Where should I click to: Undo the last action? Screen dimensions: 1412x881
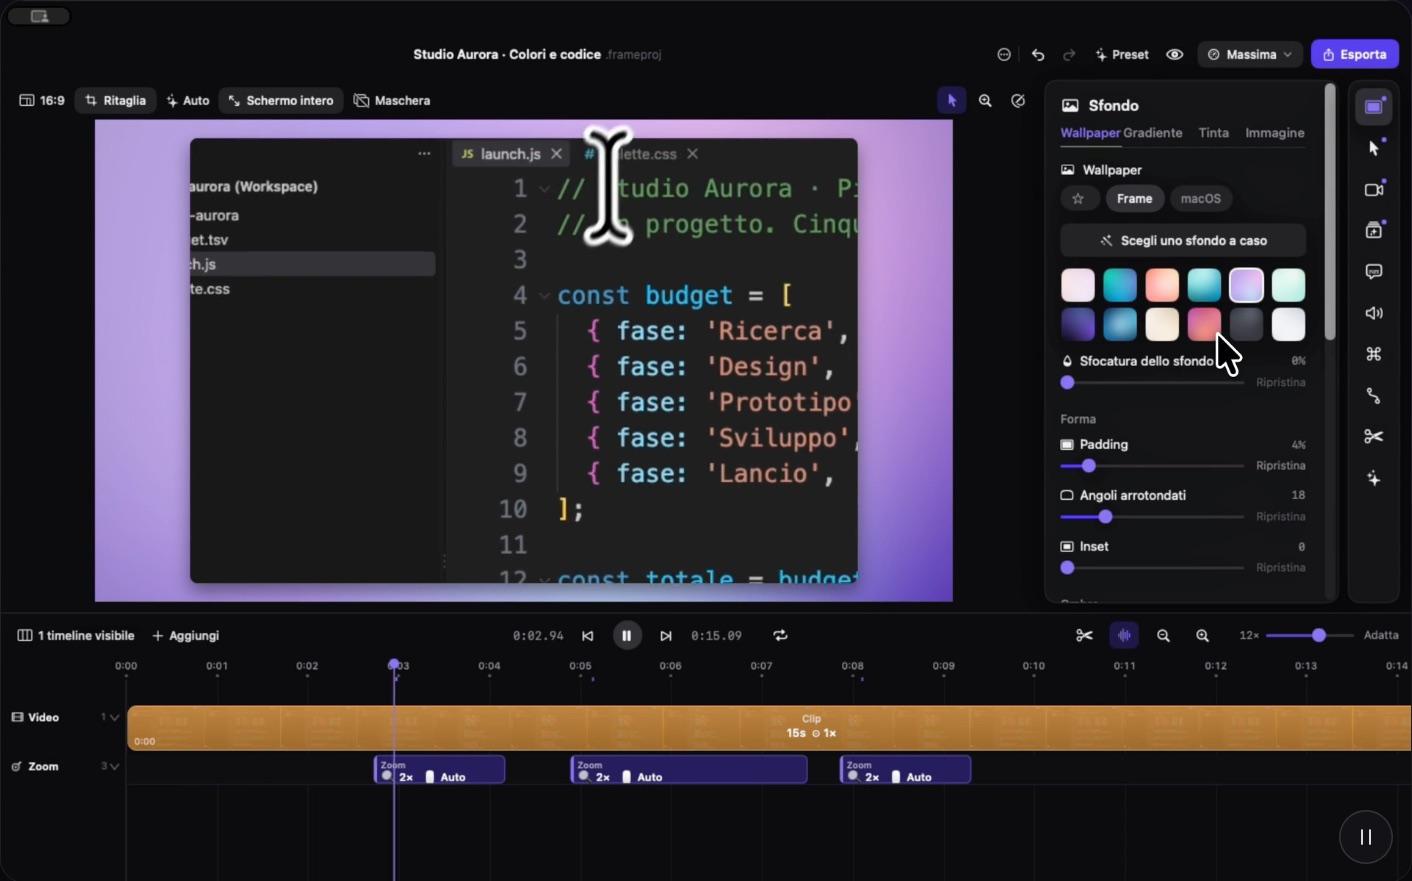[1038, 55]
